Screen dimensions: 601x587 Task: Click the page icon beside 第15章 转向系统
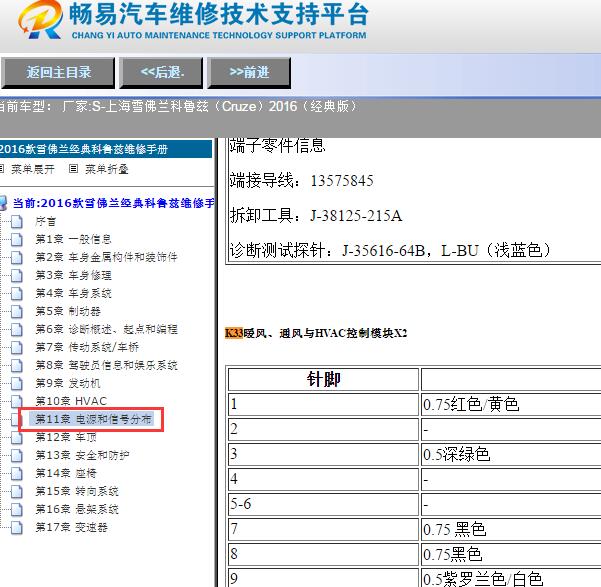[16, 492]
